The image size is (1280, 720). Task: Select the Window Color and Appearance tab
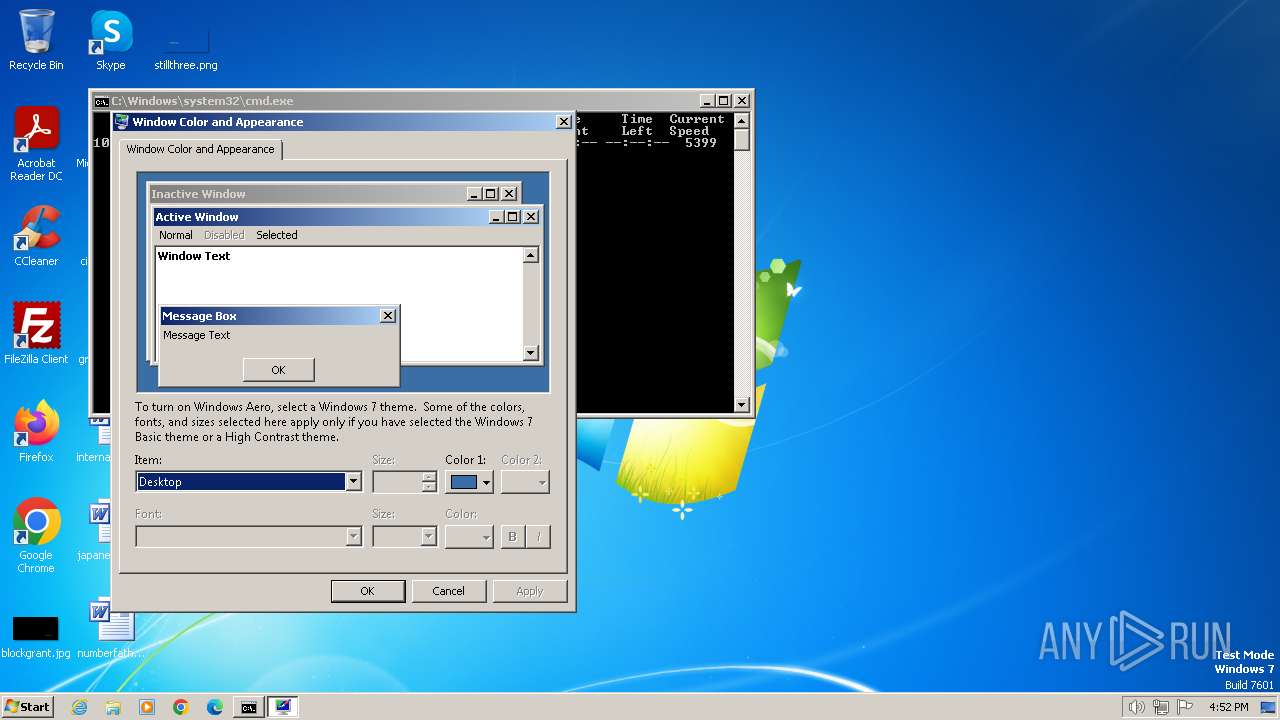click(x=200, y=149)
